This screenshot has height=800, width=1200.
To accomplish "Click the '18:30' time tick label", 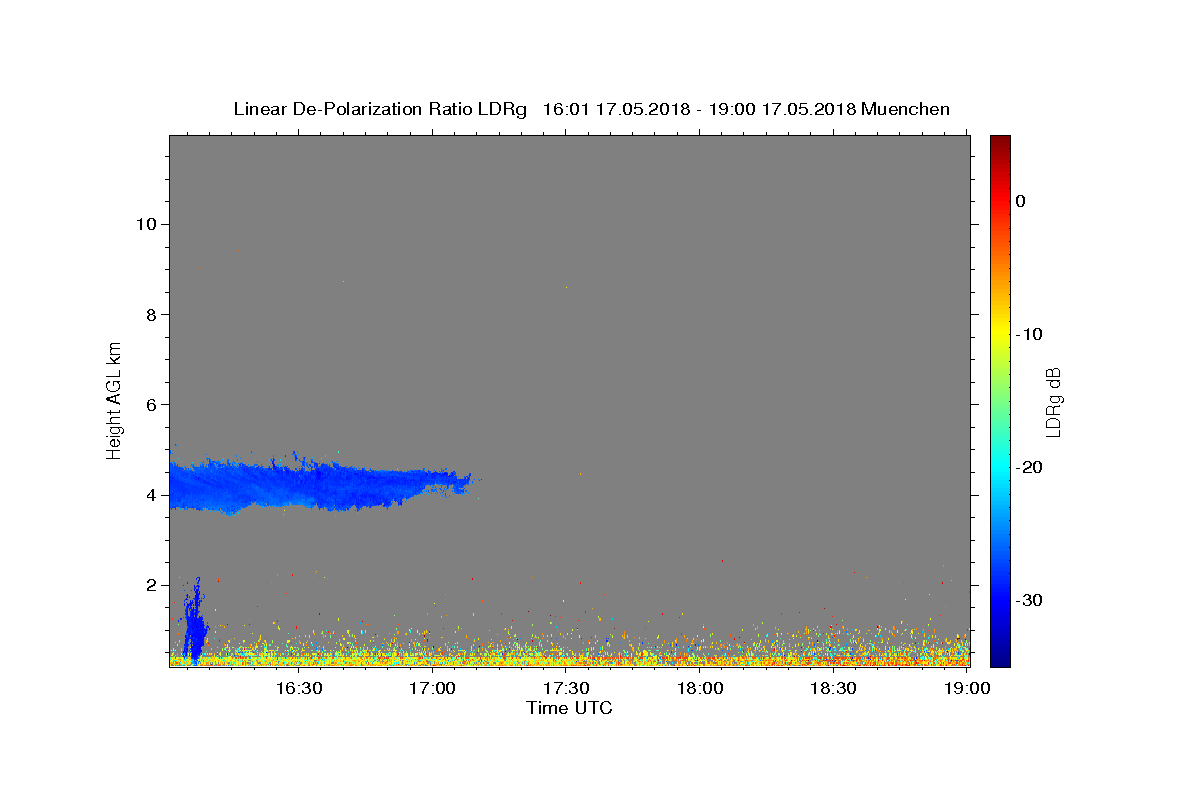I will 834,689.
